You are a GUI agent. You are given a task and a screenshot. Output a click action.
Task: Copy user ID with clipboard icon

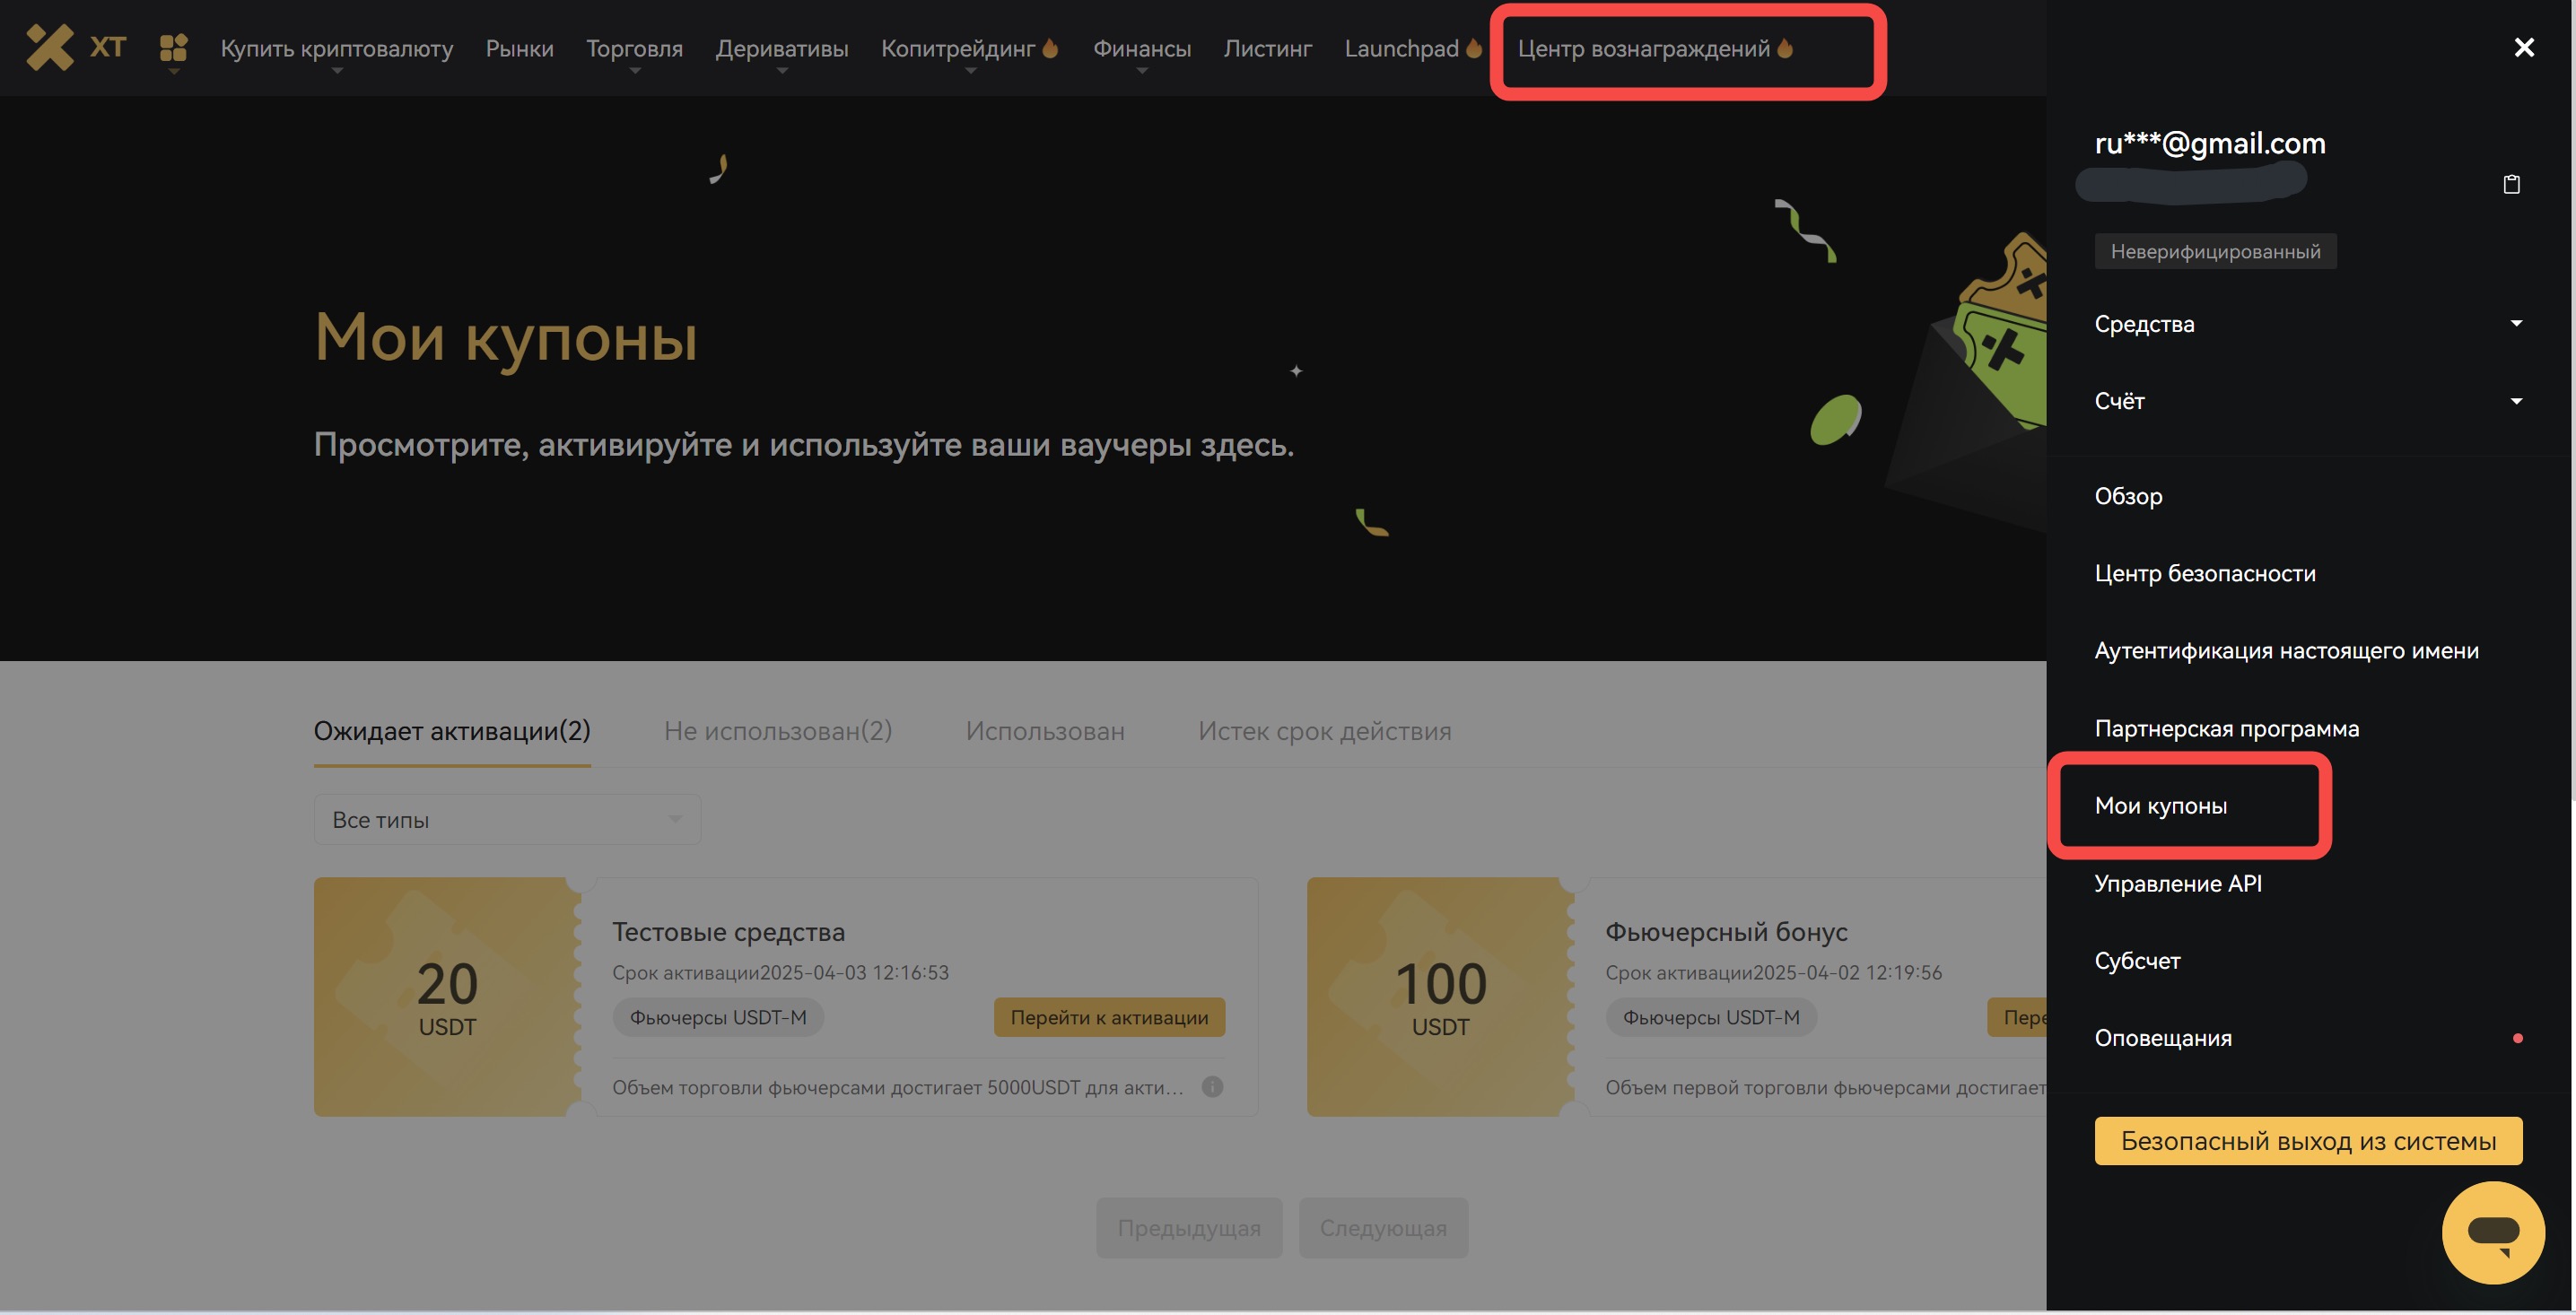[x=2511, y=184]
